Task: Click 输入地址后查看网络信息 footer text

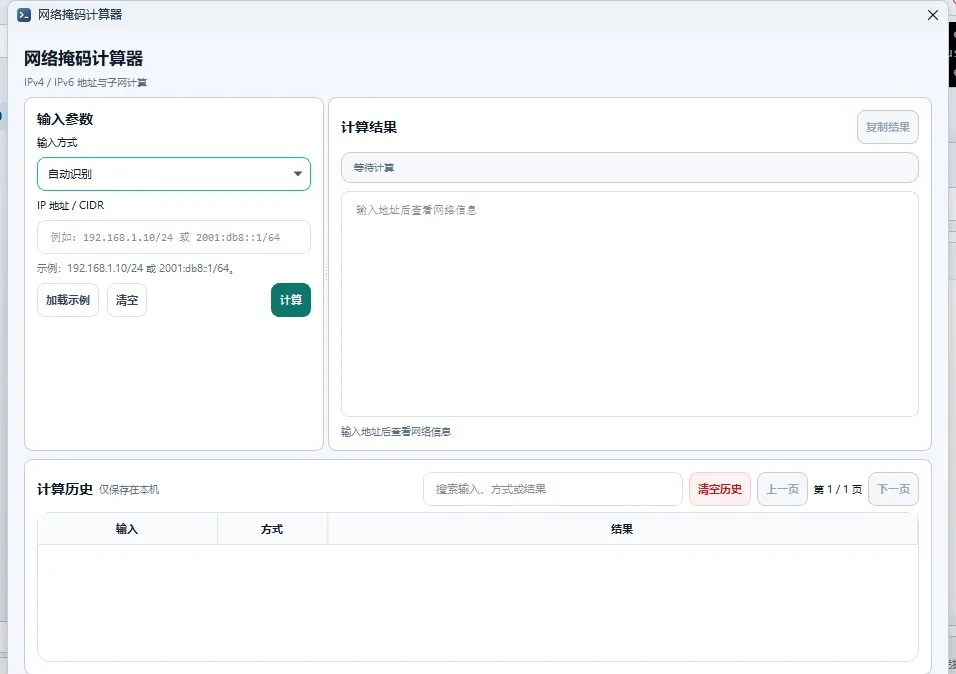Action: (x=396, y=432)
